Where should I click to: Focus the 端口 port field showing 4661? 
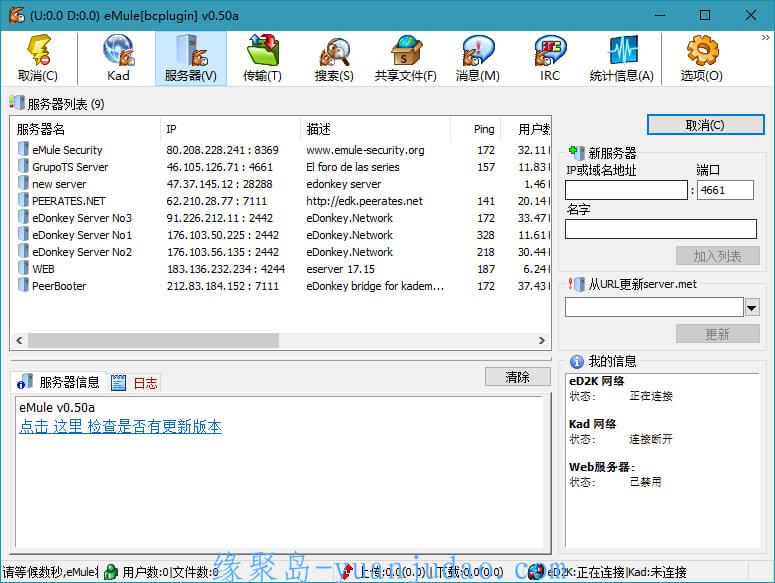[725, 190]
